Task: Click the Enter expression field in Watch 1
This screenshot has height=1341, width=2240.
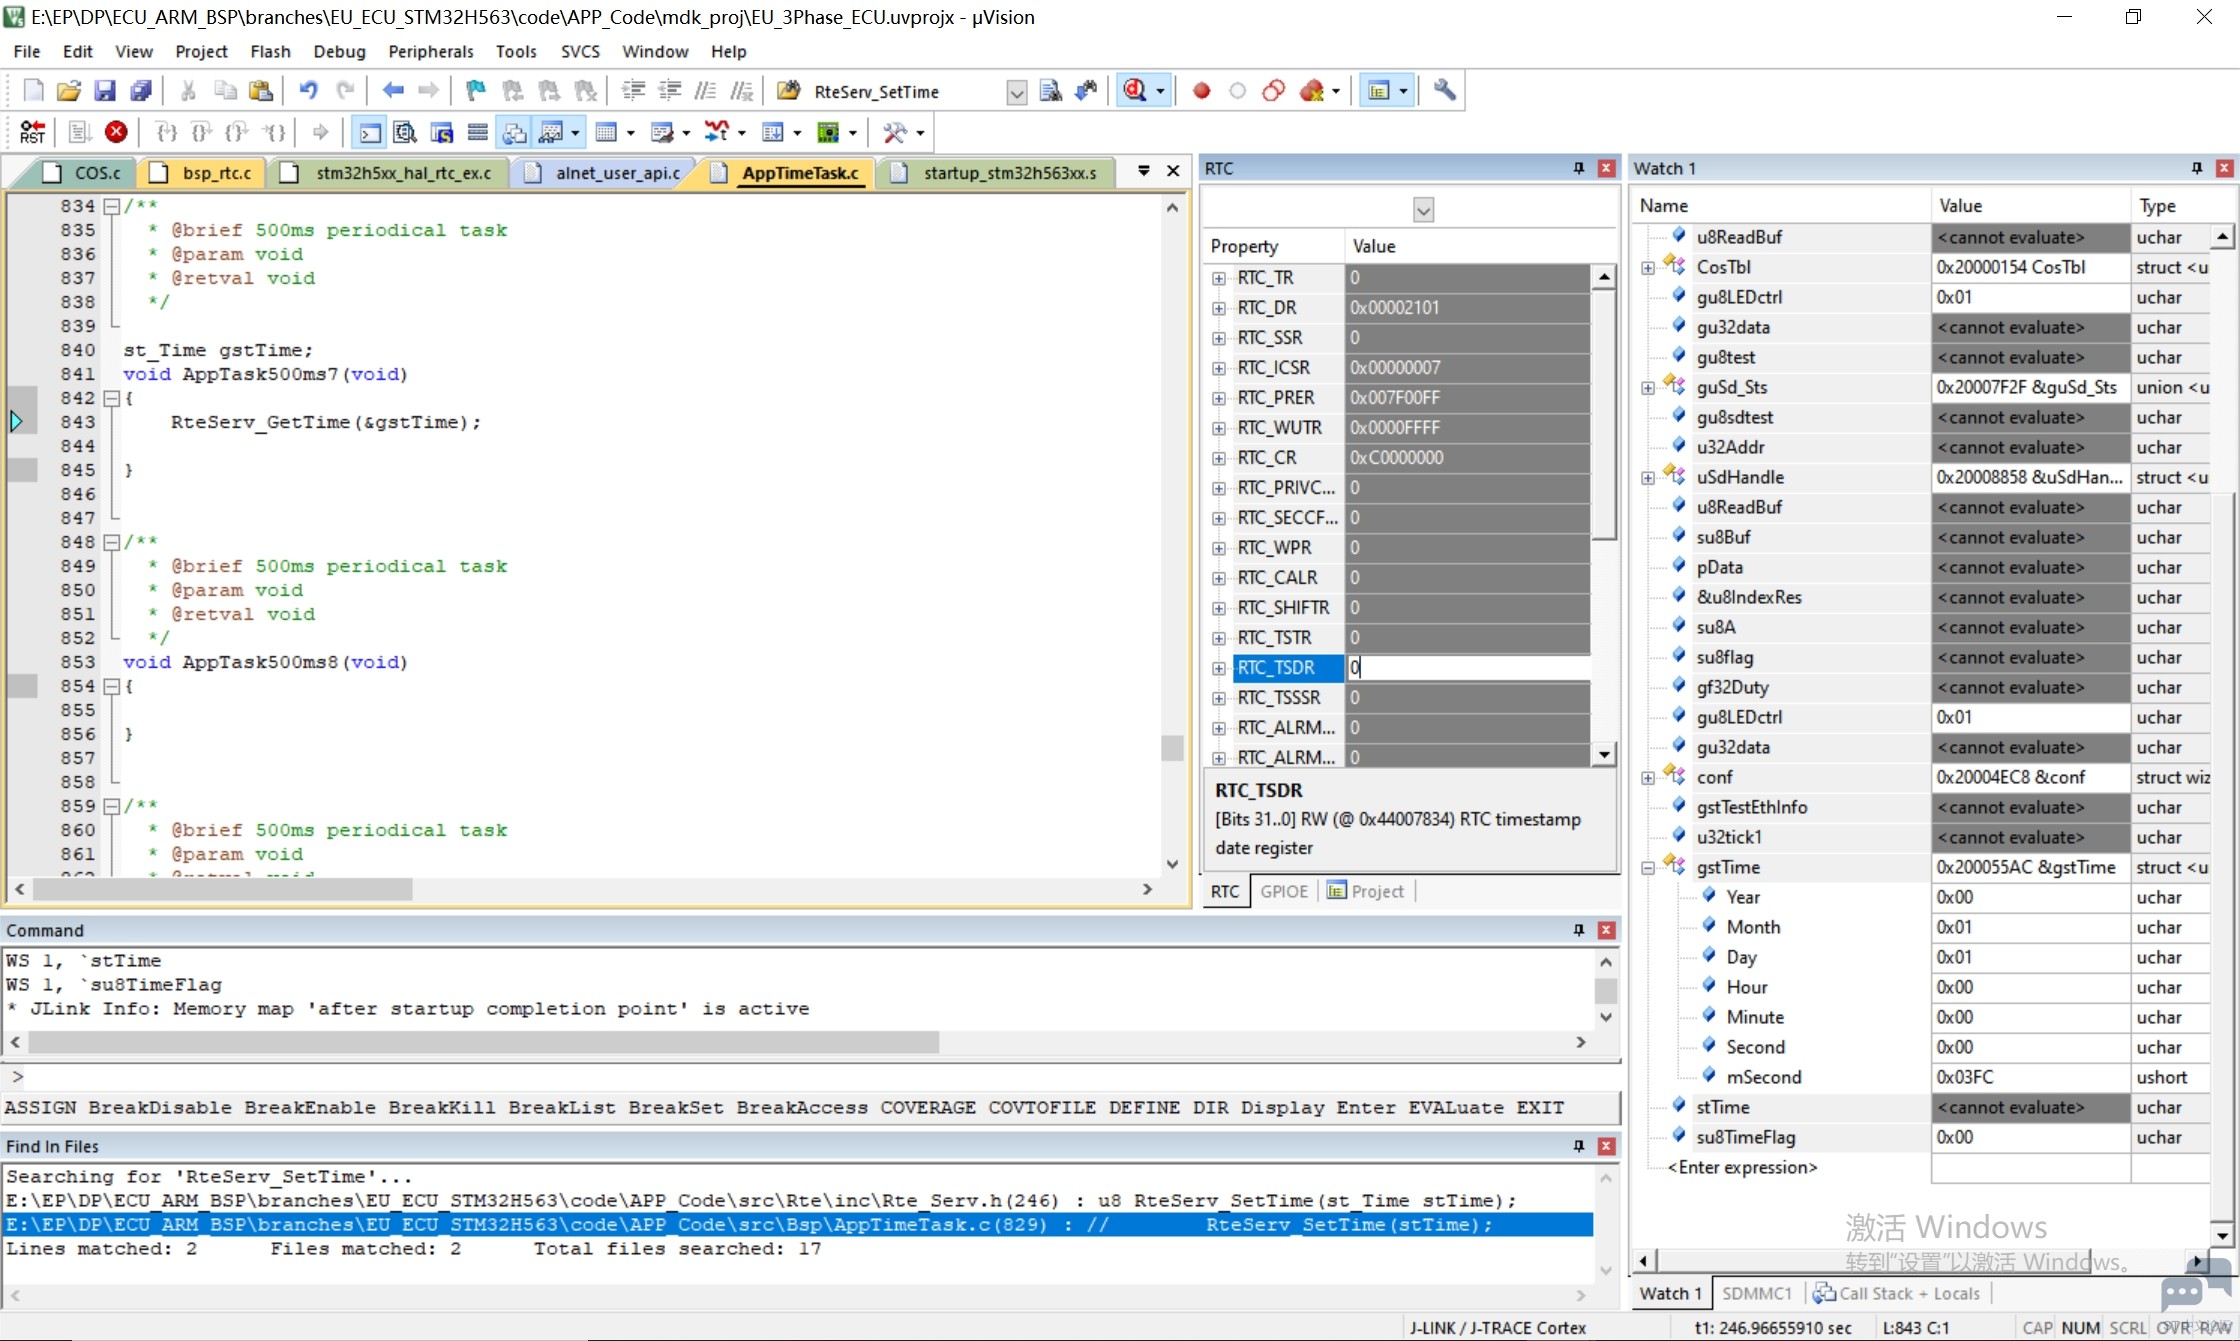Action: click(x=1742, y=1167)
